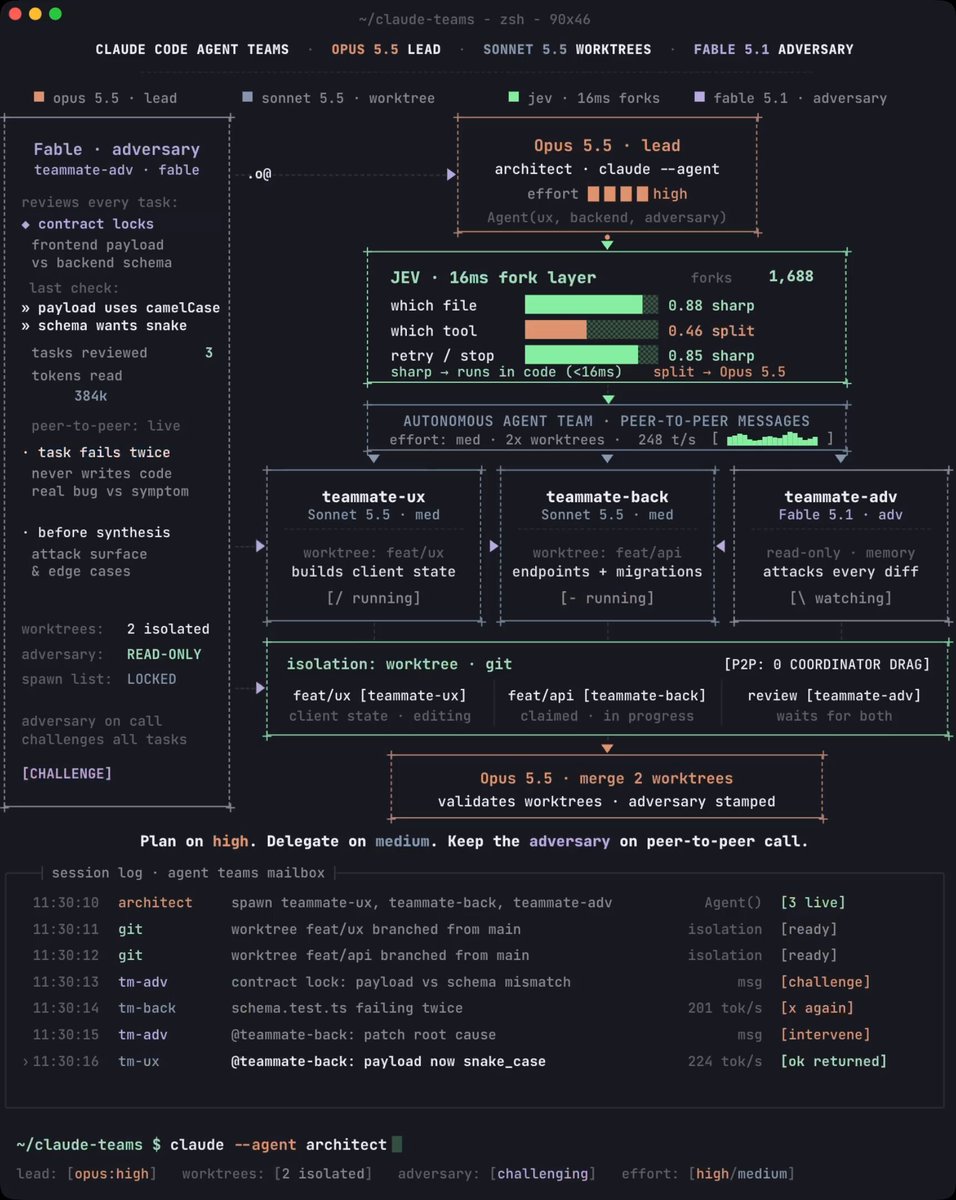Click the before synthesis bullet
Screen dimensions: 956x1200
point(96,532)
